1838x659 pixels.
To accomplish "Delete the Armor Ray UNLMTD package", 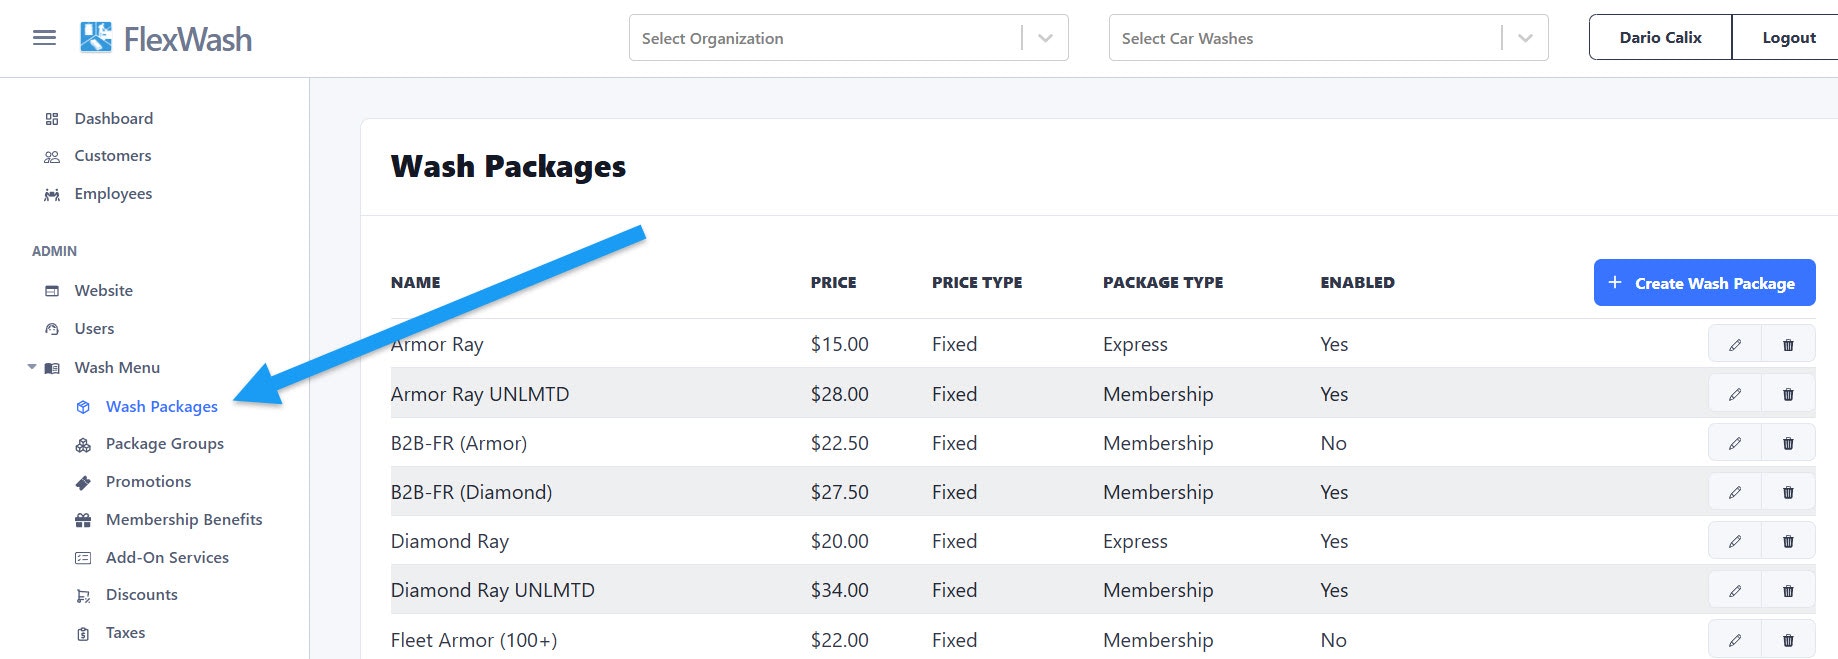I will pyautogui.click(x=1788, y=394).
